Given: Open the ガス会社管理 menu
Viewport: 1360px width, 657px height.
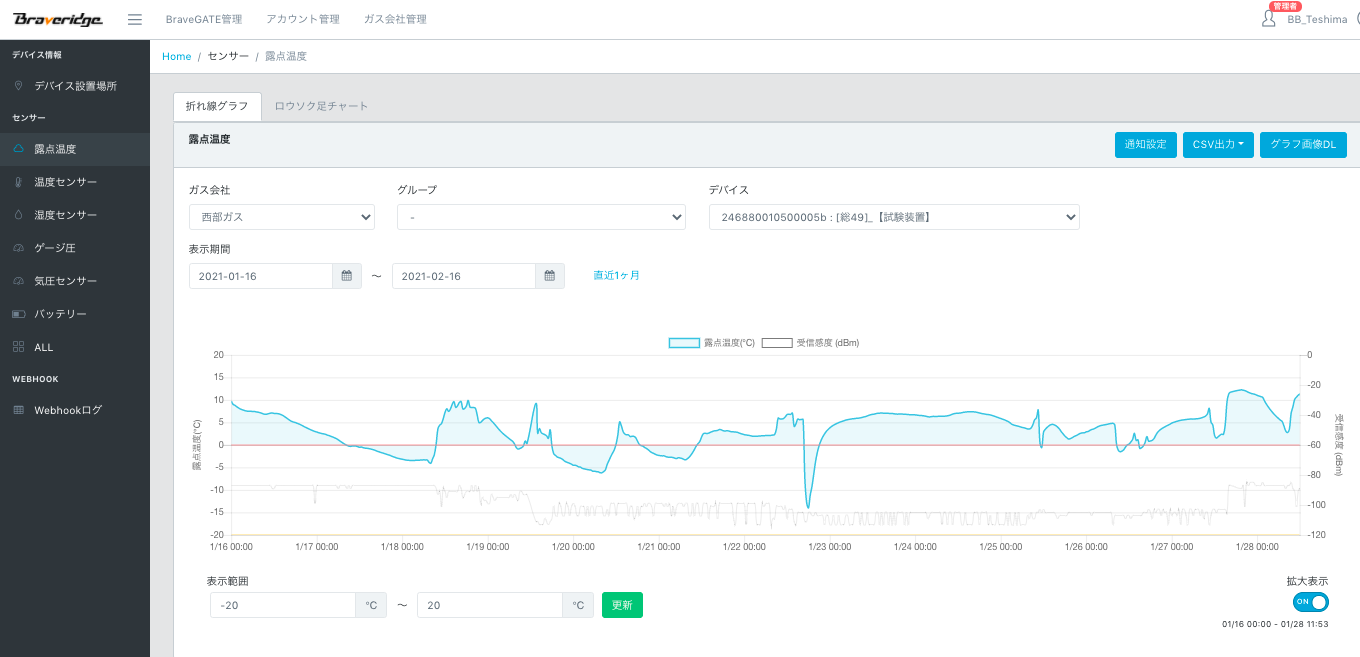Looking at the screenshot, I should 395,19.
